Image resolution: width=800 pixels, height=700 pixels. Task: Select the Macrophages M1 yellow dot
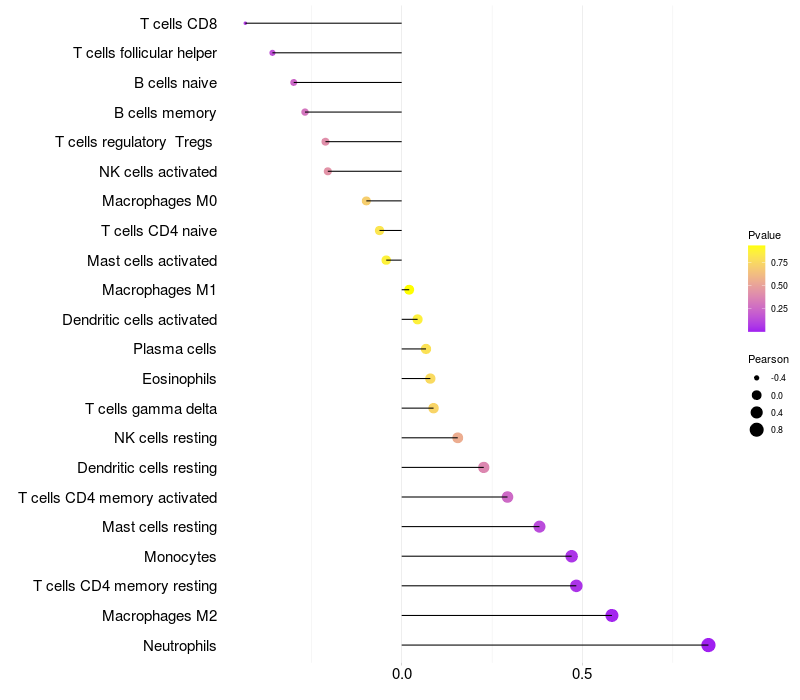click(408, 290)
